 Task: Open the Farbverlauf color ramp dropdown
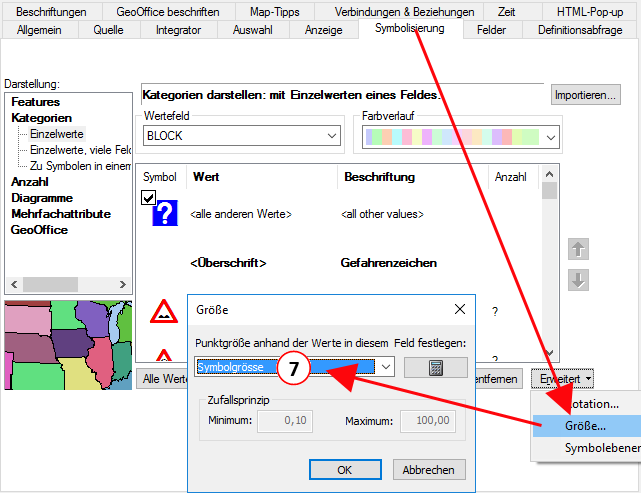tap(551, 137)
